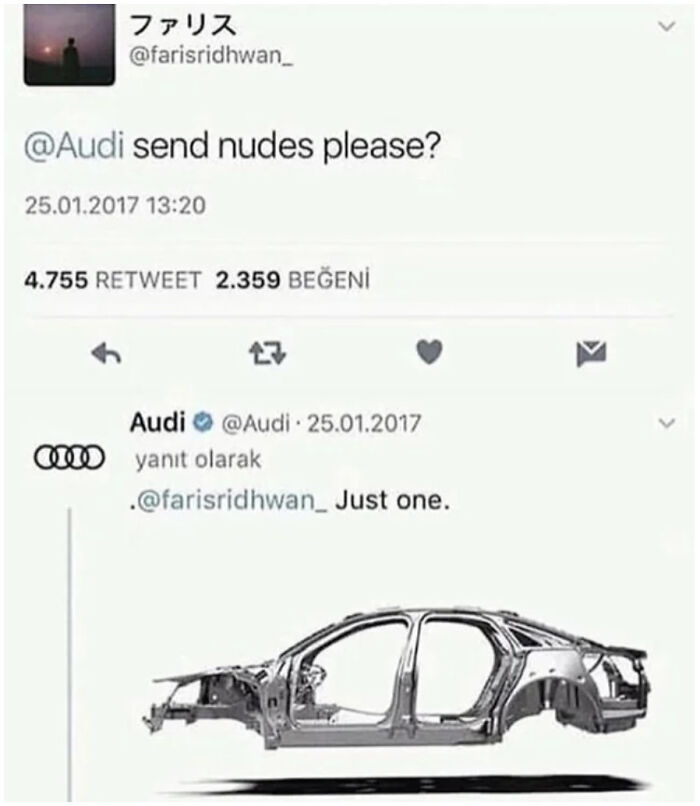Image resolution: width=700 pixels, height=806 pixels.
Task: Open farisridhwan_ sunset profile picture
Action: 69,45
